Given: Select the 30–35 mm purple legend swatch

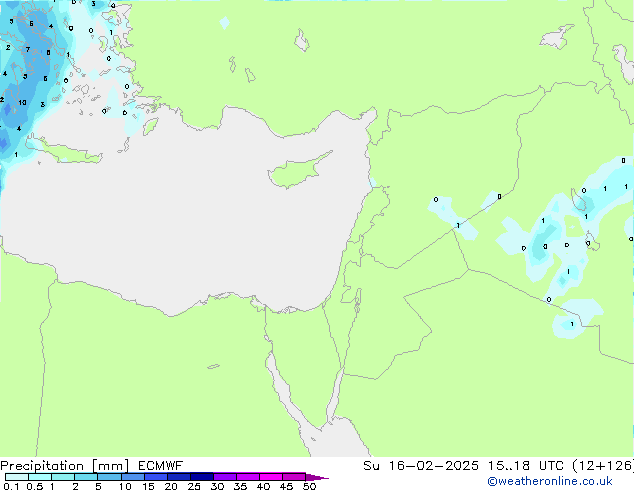Looking at the screenshot, I should point(225,477).
